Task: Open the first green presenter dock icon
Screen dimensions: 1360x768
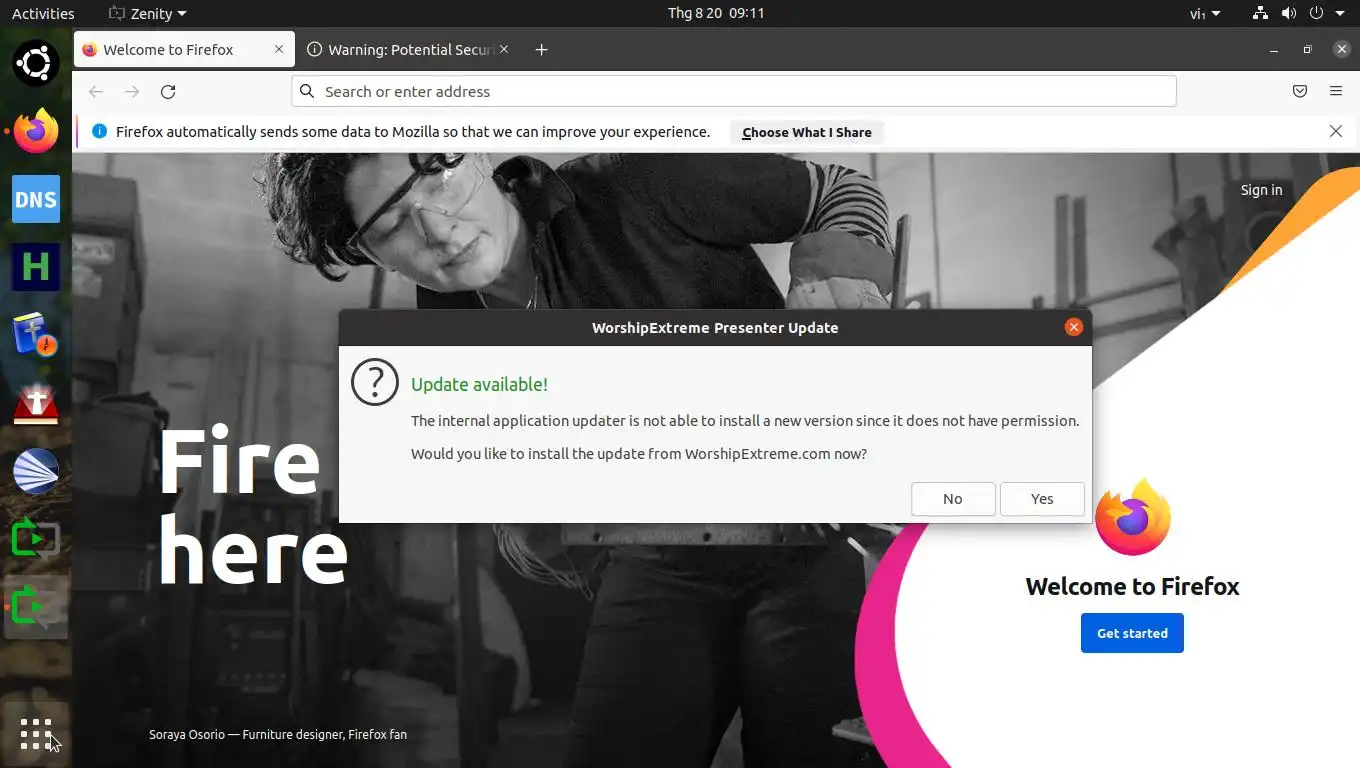Action: pyautogui.click(x=36, y=539)
